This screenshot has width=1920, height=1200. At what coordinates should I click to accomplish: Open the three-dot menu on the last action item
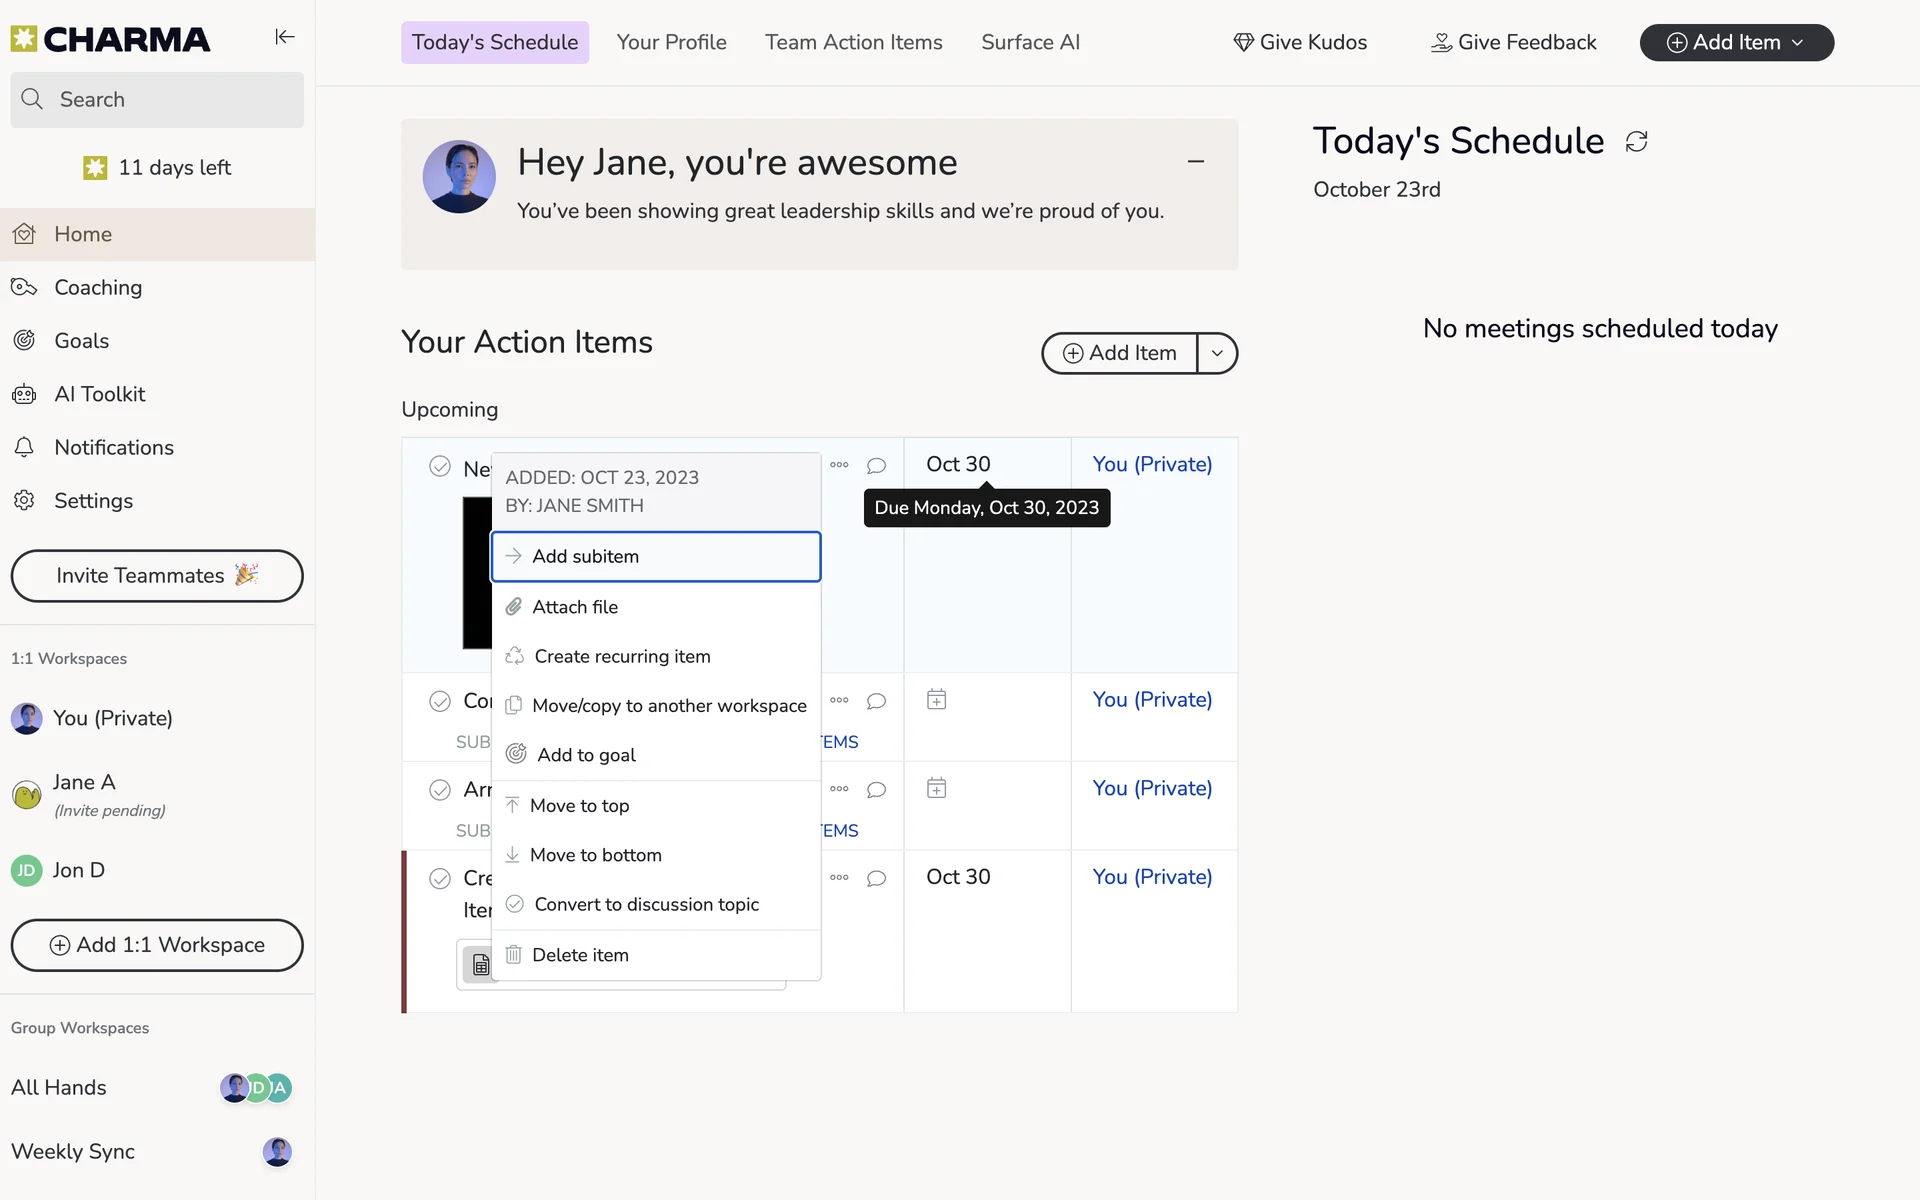pyautogui.click(x=839, y=878)
